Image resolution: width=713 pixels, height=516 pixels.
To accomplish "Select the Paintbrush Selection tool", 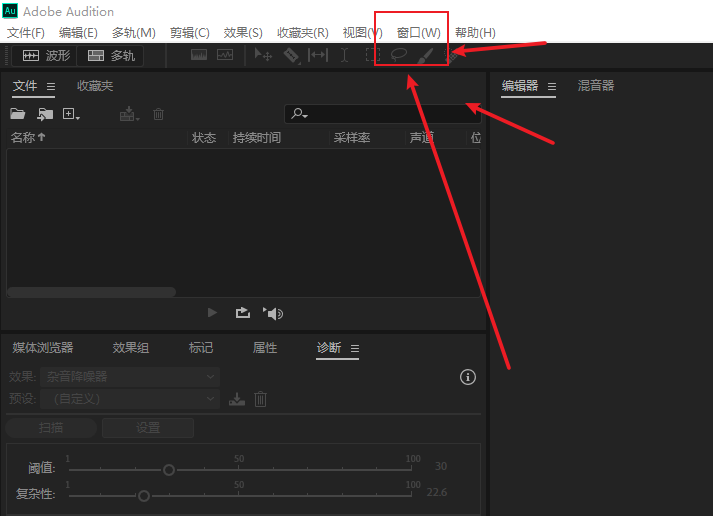I will pos(424,56).
